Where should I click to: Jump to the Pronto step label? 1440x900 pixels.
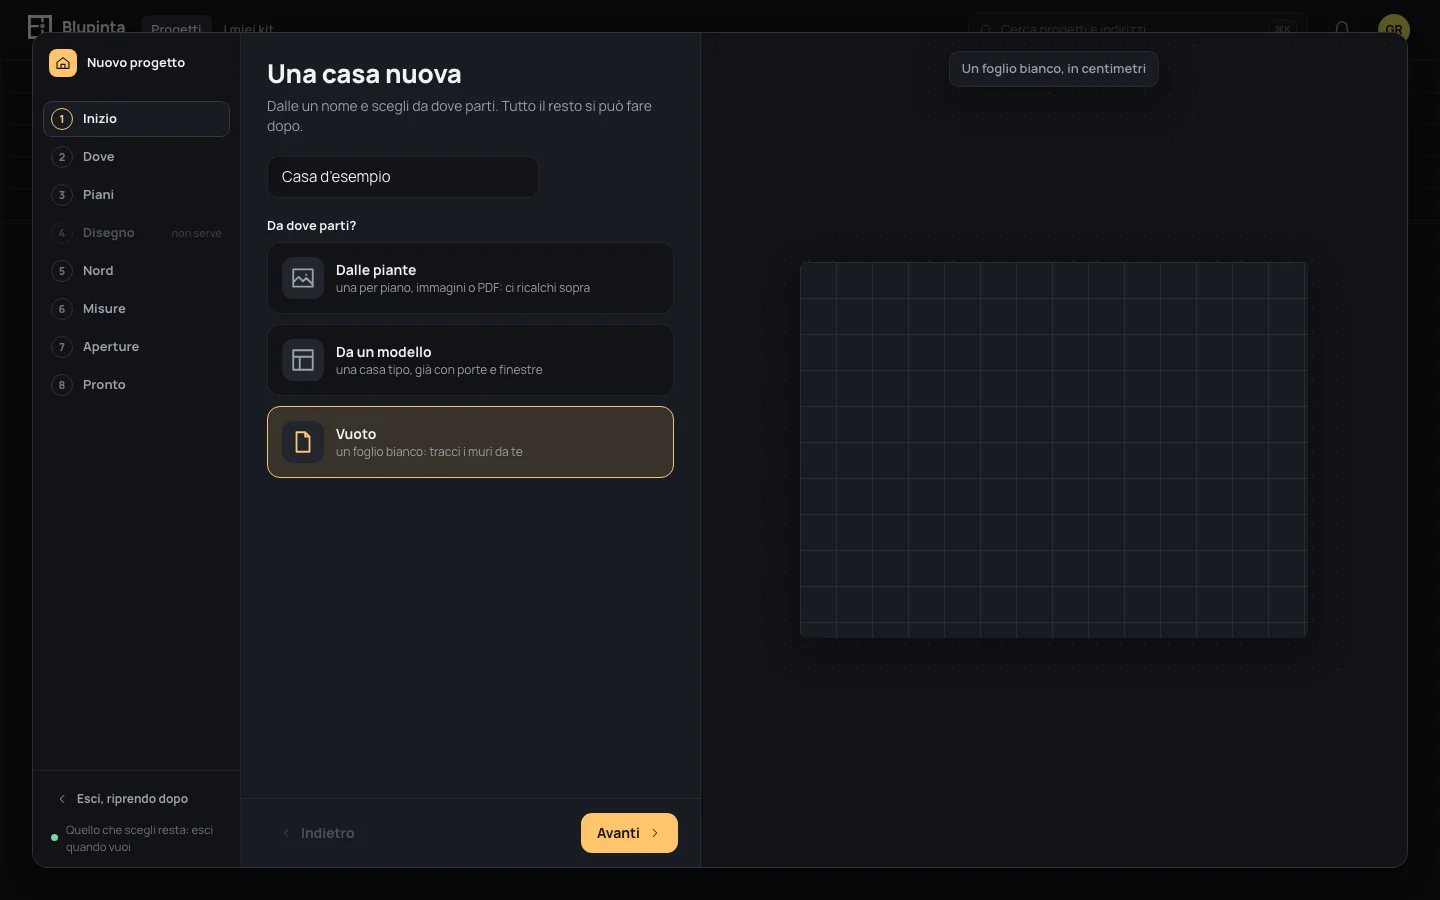[104, 385]
